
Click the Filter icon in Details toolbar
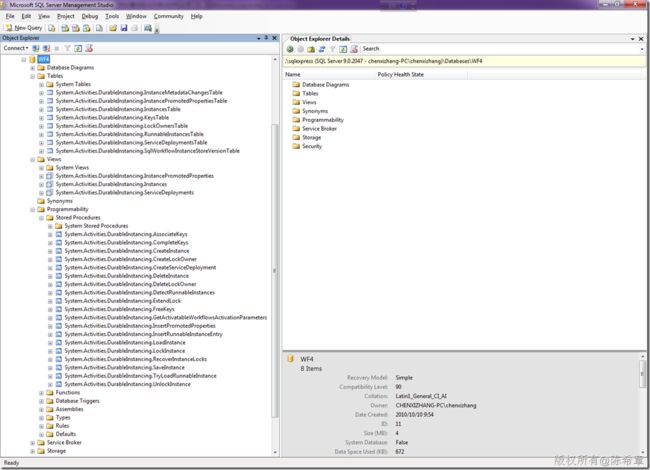[x=332, y=49]
